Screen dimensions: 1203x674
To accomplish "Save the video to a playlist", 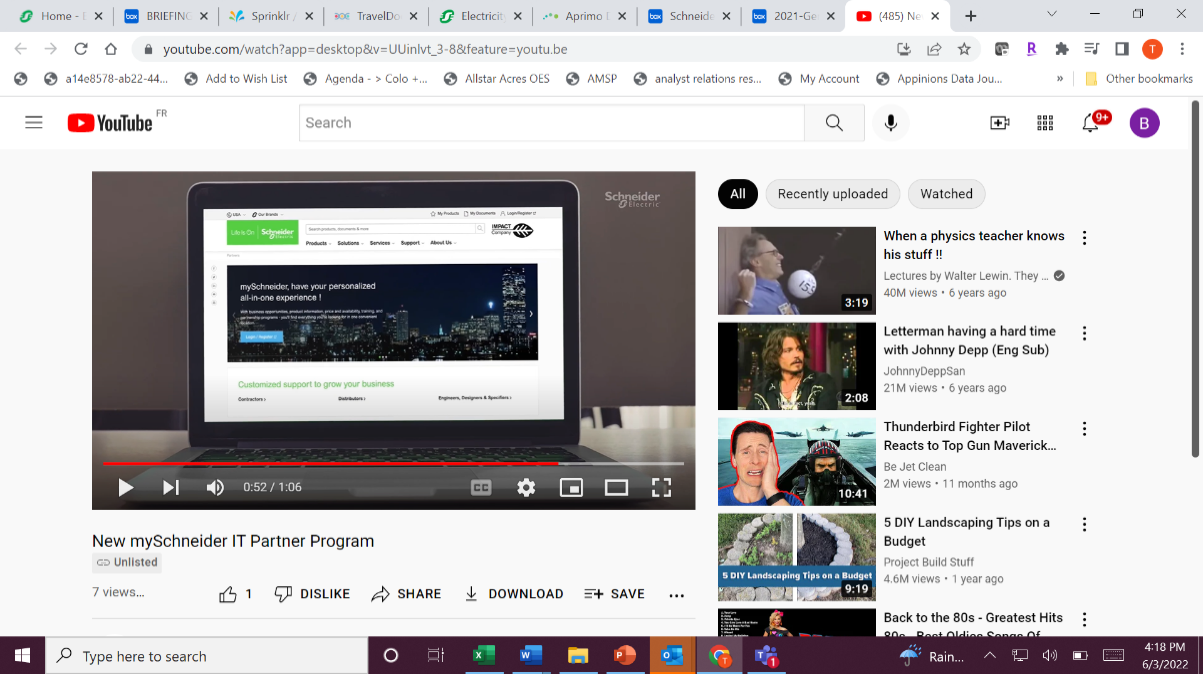I will tap(614, 594).
